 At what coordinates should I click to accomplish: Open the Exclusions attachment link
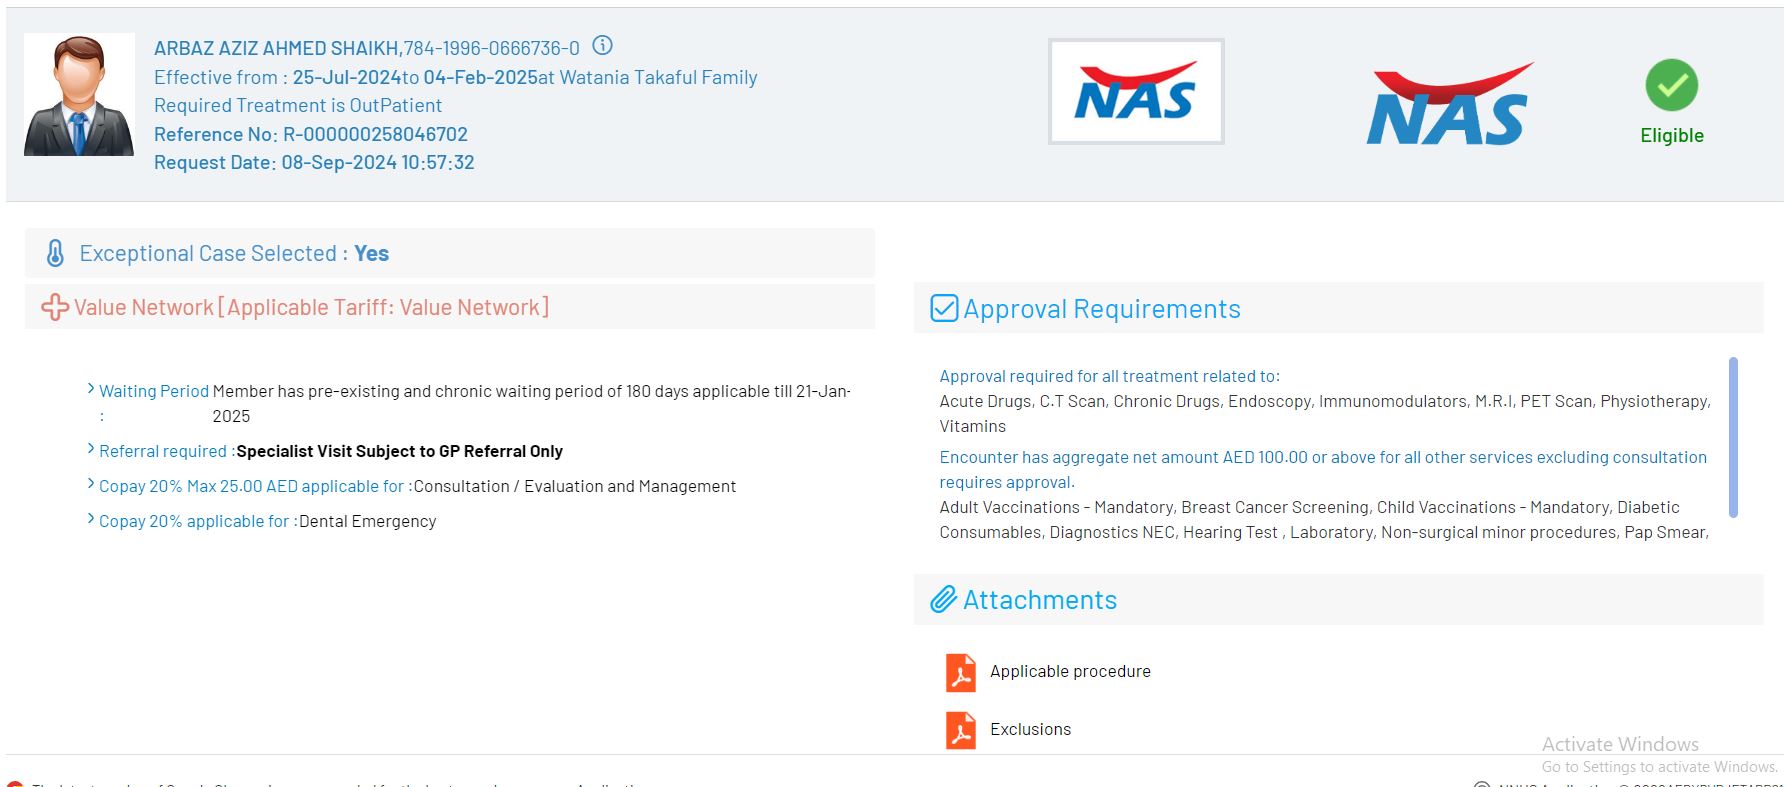click(x=1030, y=730)
